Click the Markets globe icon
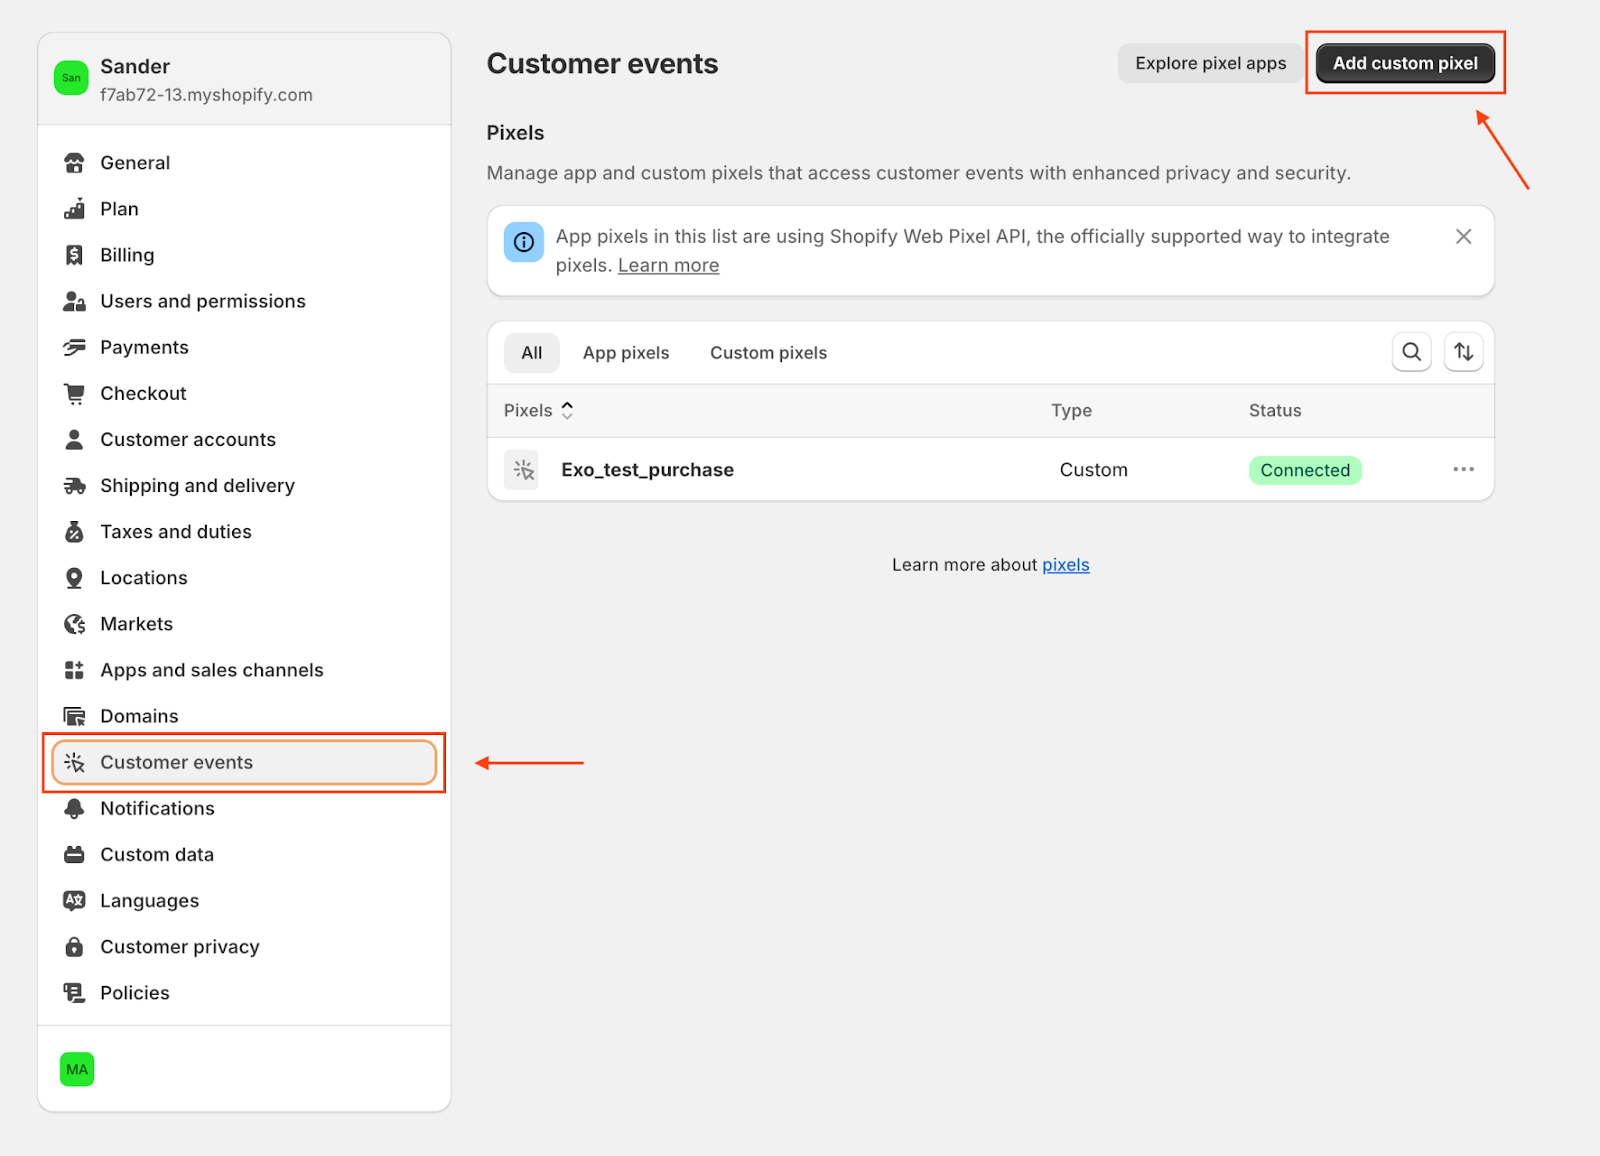This screenshot has height=1156, width=1600. (x=74, y=624)
